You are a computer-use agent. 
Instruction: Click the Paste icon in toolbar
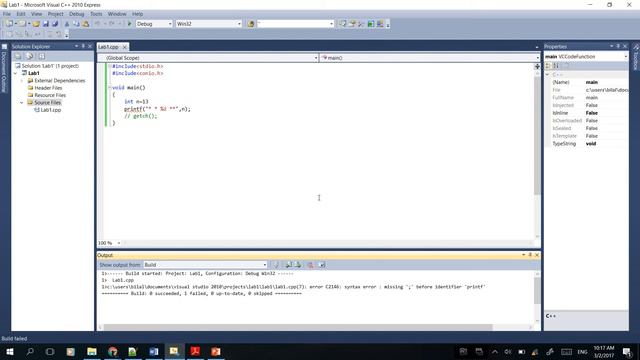tap(86, 24)
